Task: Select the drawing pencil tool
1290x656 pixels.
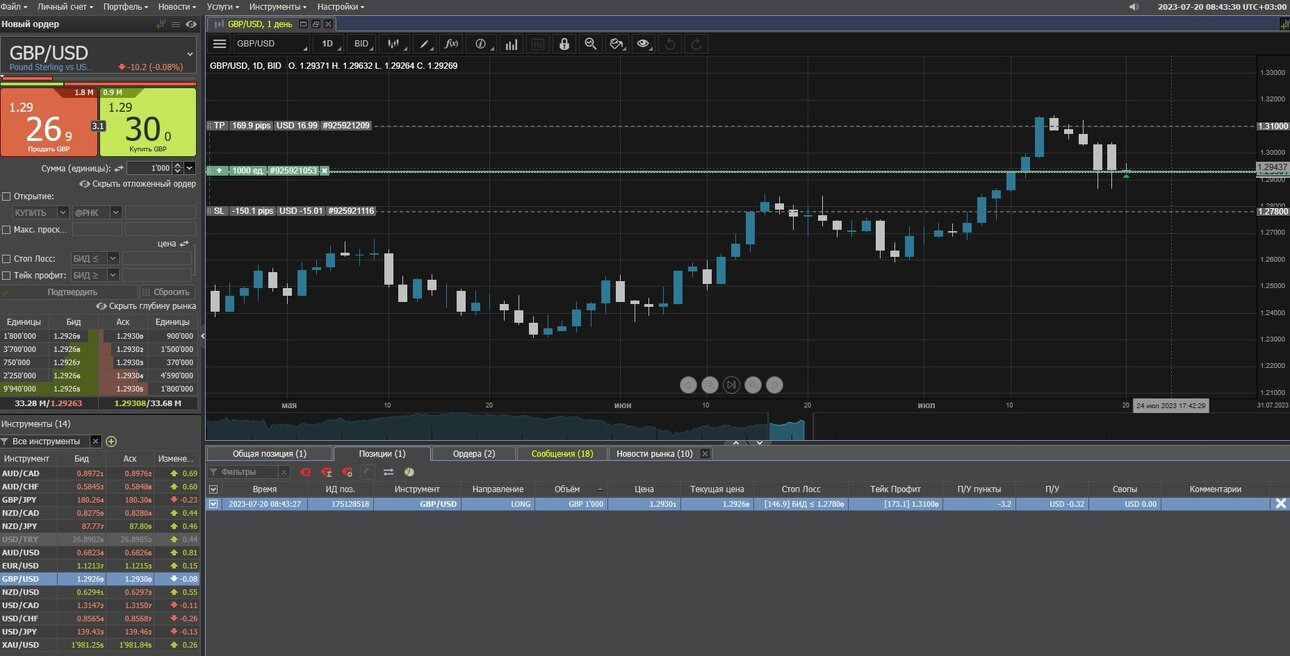Action: (425, 44)
